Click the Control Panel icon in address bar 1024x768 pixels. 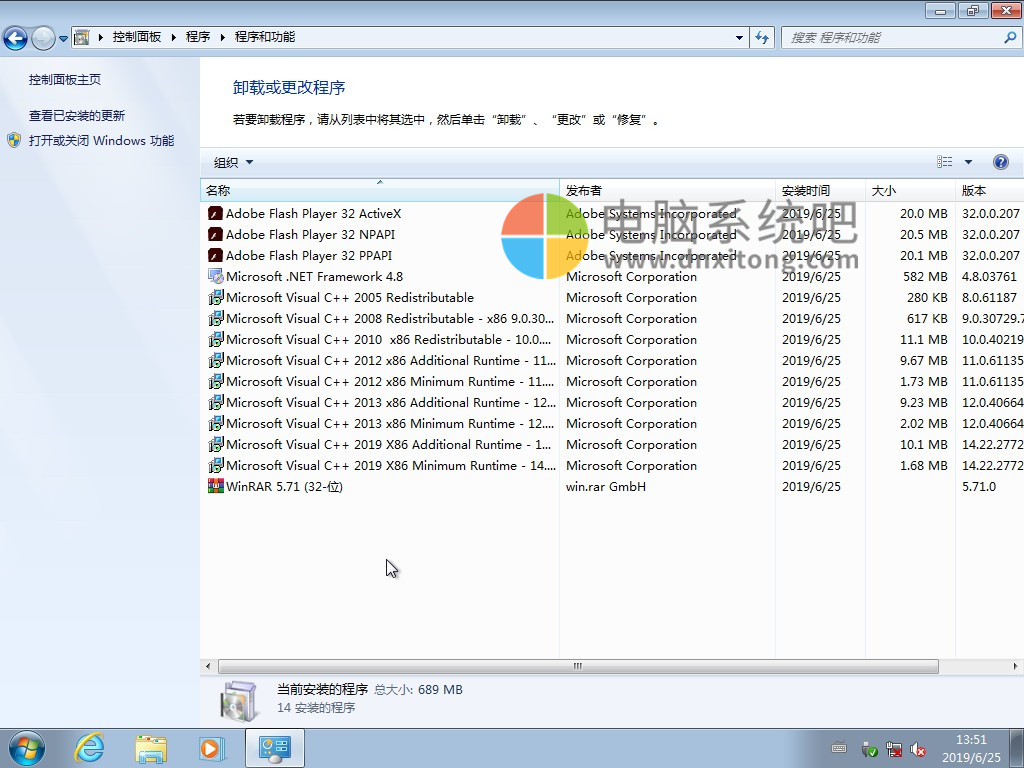coord(82,37)
